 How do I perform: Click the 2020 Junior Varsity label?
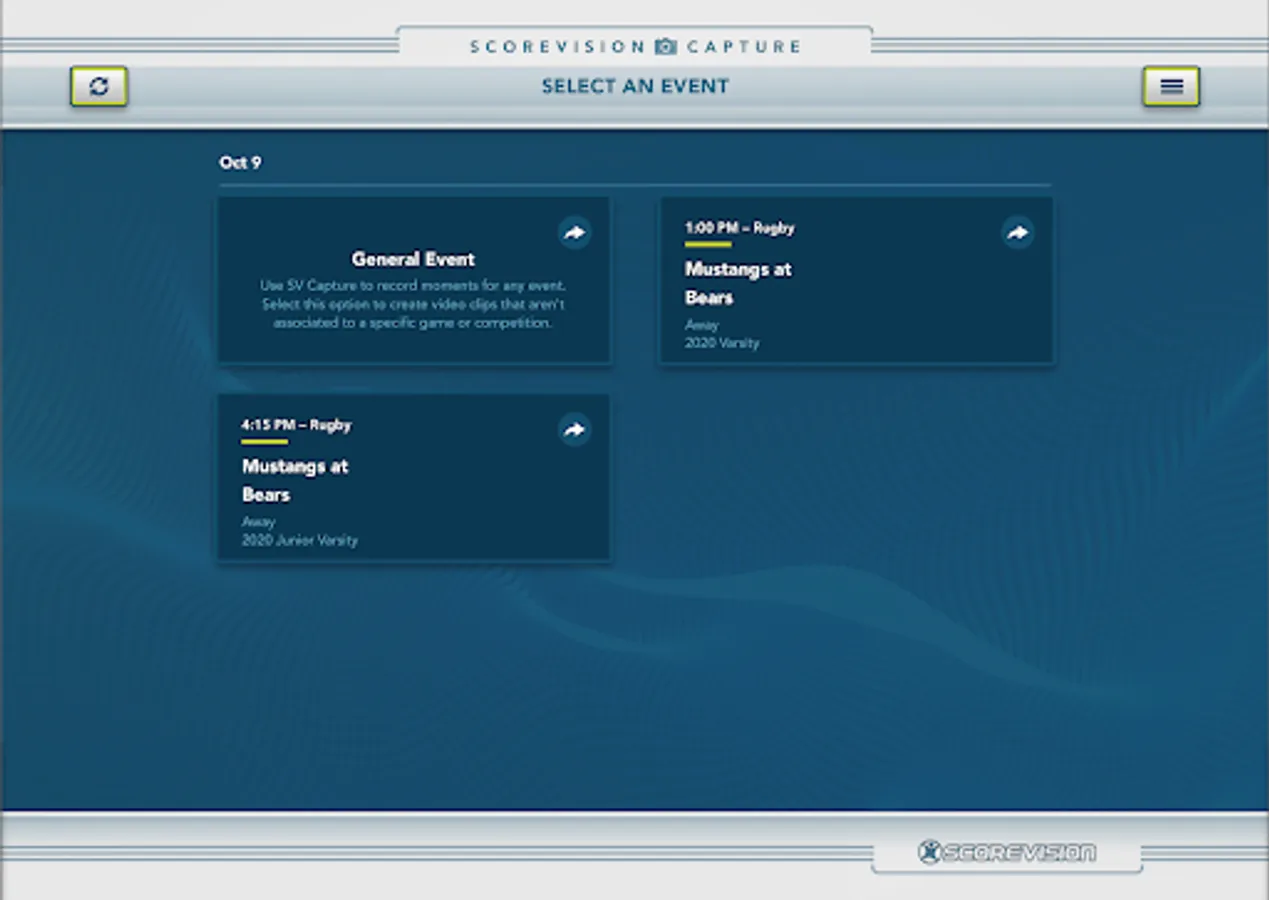(x=299, y=540)
